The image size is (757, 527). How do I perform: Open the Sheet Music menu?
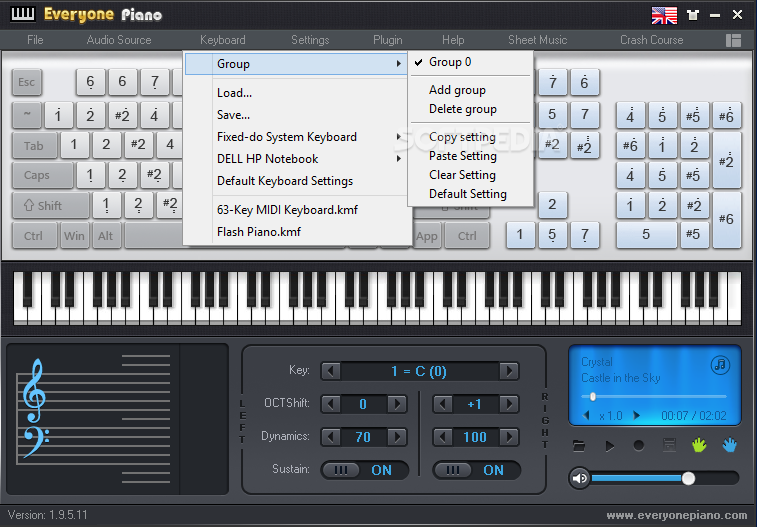pyautogui.click(x=537, y=40)
